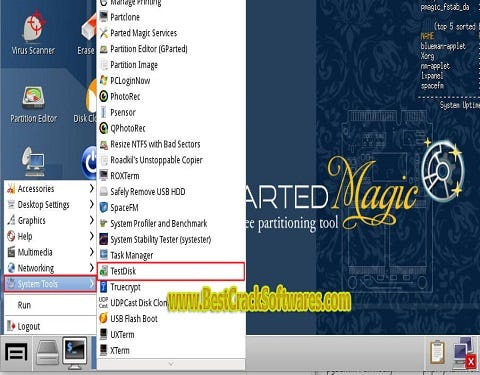480x375 pixels.
Task: Open the main menu button on taskbar
Action: [x=16, y=353]
